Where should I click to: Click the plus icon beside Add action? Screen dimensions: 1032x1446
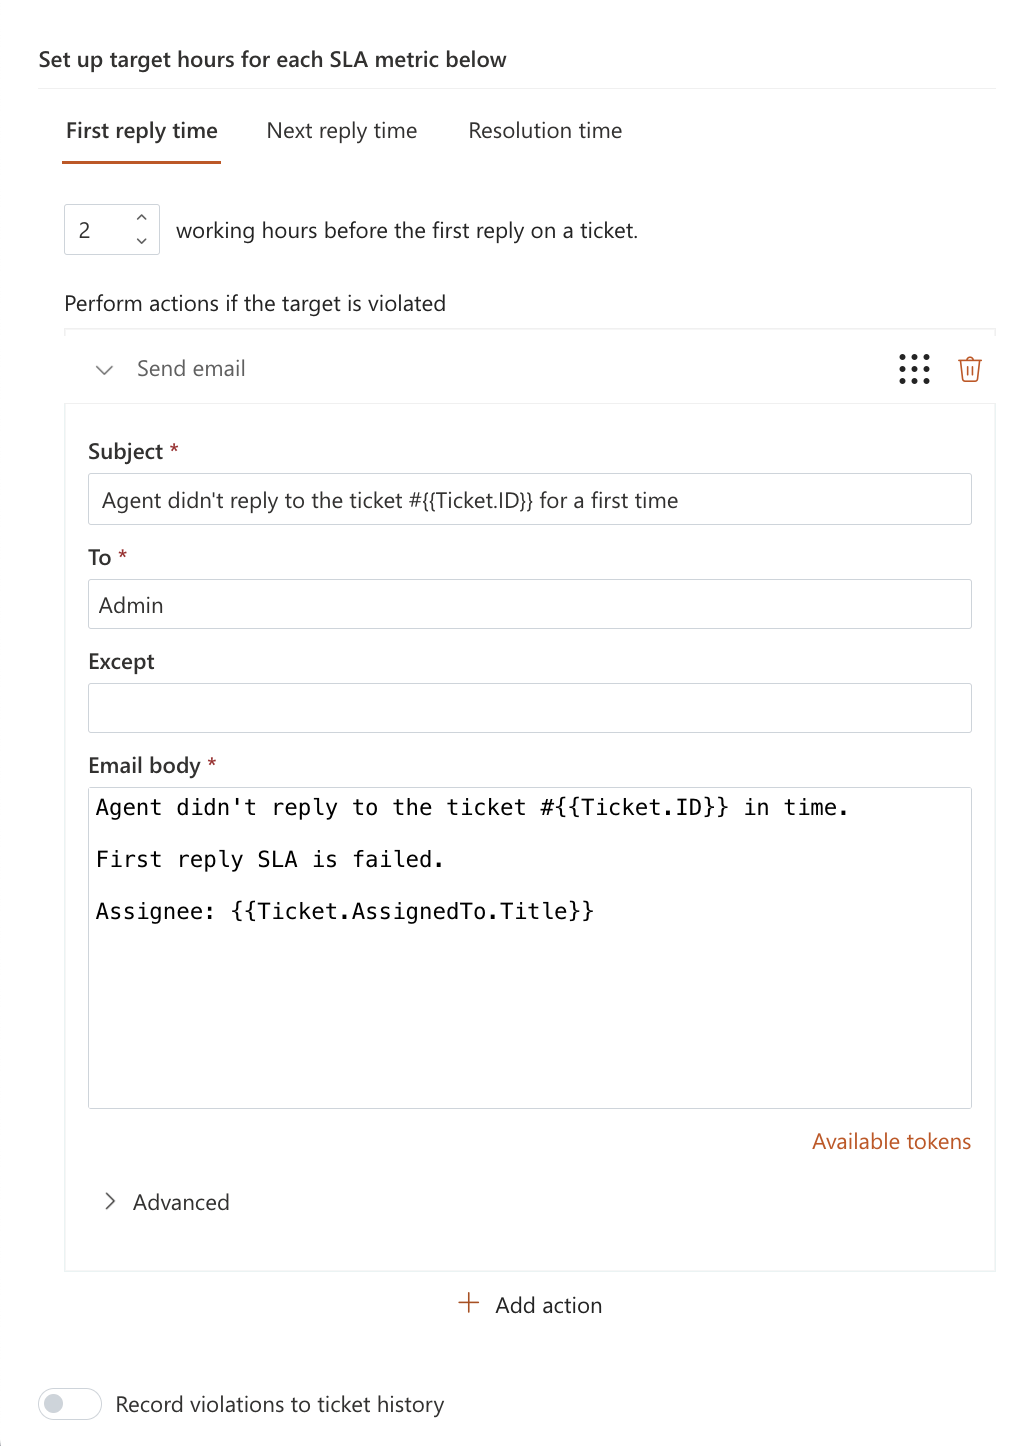coord(468,1303)
